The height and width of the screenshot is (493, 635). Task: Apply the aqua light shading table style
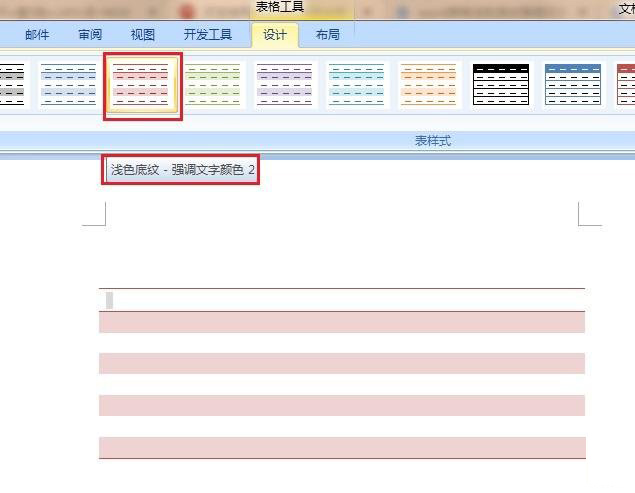[356, 85]
